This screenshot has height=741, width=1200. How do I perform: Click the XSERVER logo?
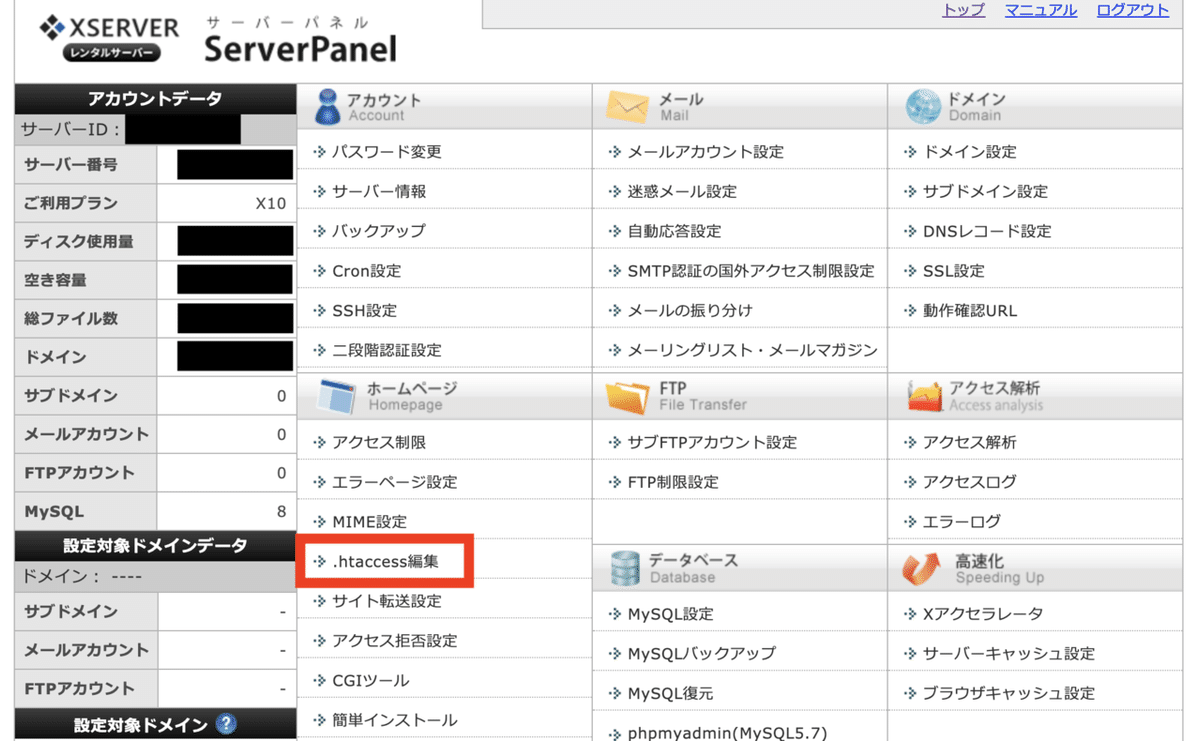point(109,39)
